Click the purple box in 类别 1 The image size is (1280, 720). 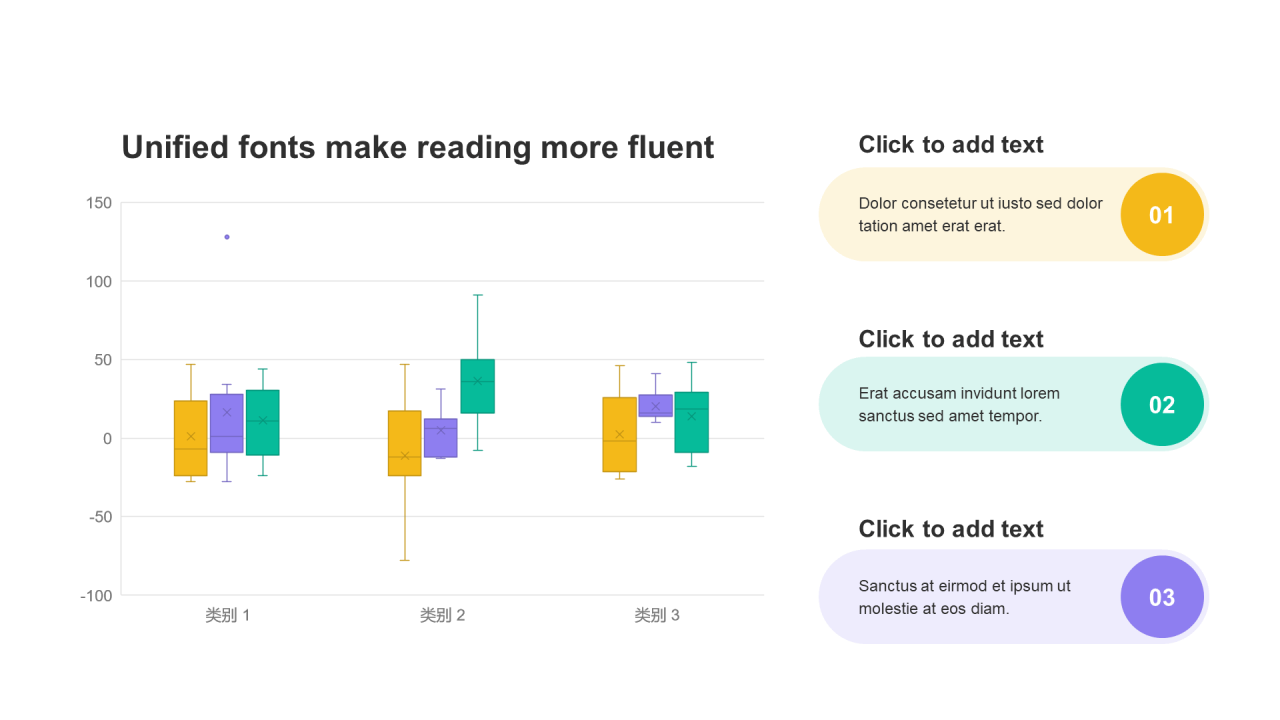click(227, 423)
